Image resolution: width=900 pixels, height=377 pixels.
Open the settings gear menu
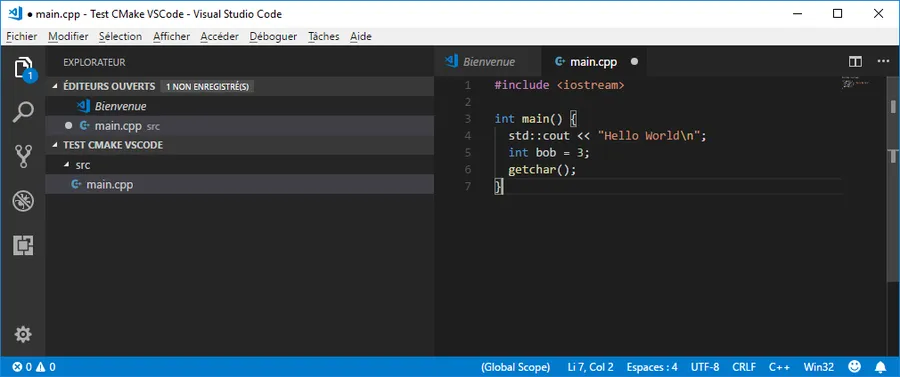tap(23, 335)
